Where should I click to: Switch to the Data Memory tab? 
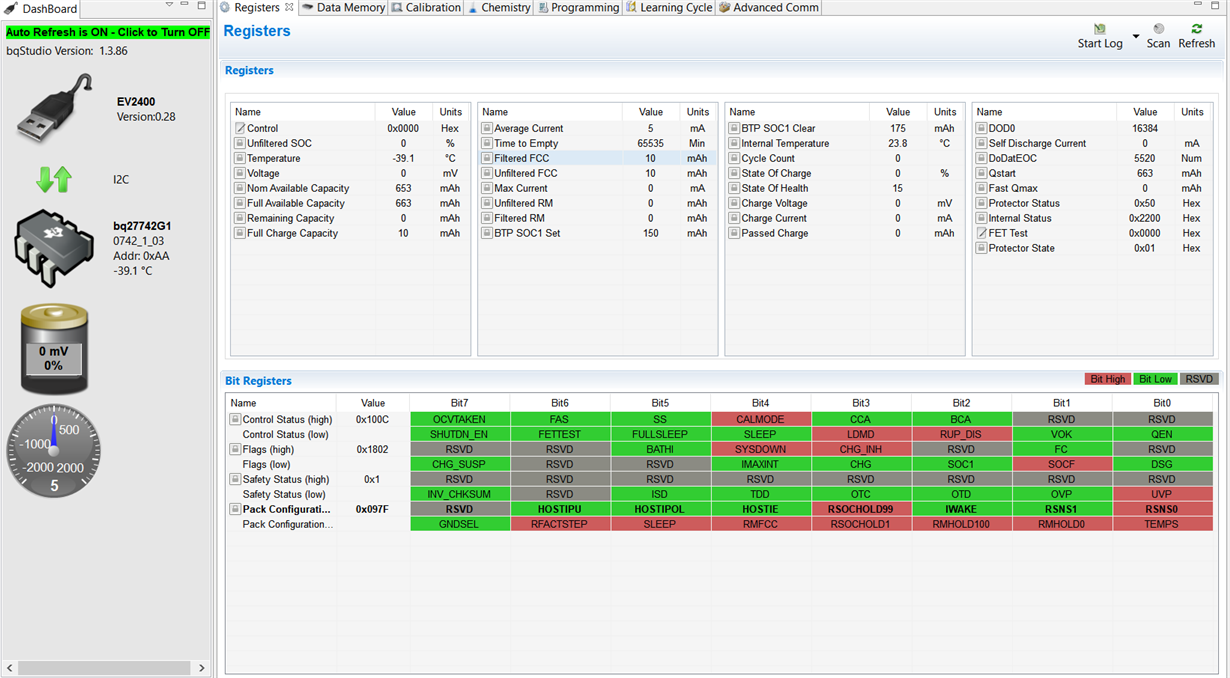coord(343,8)
